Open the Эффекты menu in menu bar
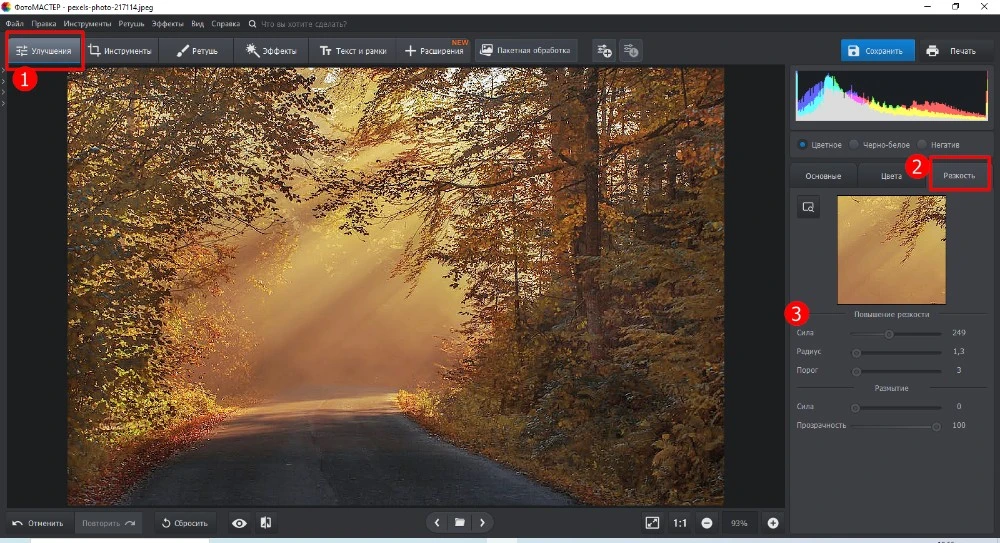Image resolution: width=1000 pixels, height=543 pixels. pyautogui.click(x=166, y=22)
